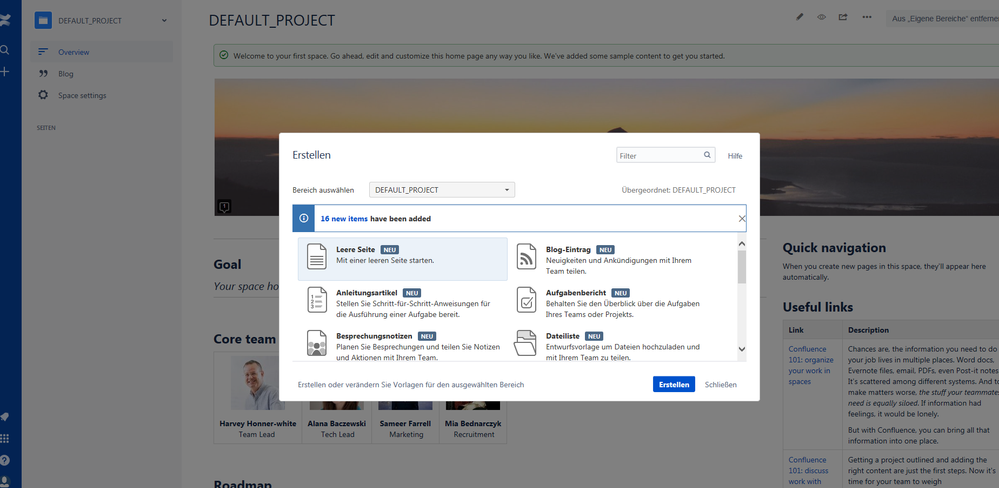The height and width of the screenshot is (488, 999).
Task: Click the edit pencil icon
Action: 800,17
